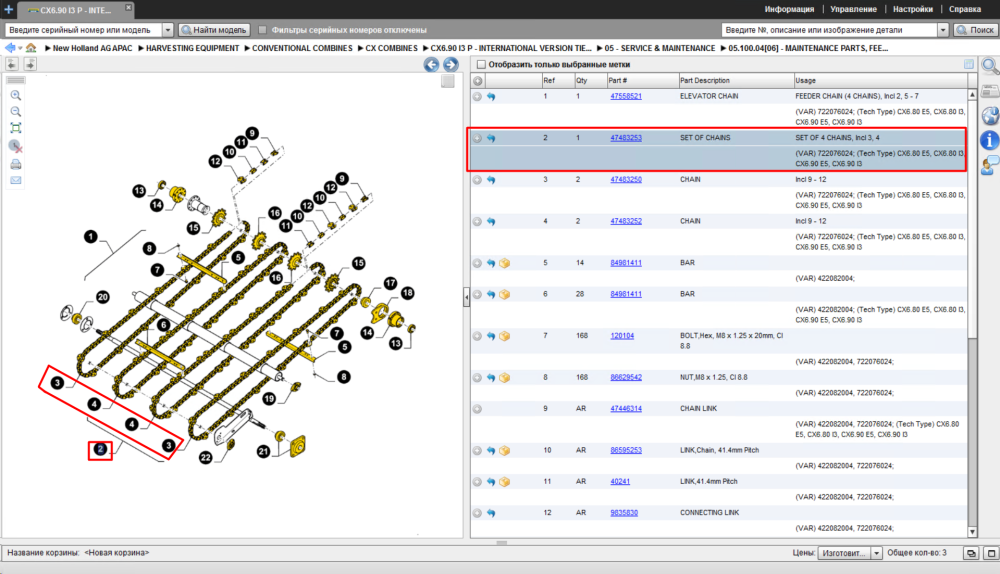Toggle selection circle on CHAIN ref 4
Image resolution: width=1000 pixels, height=574 pixels.
[x=477, y=221]
